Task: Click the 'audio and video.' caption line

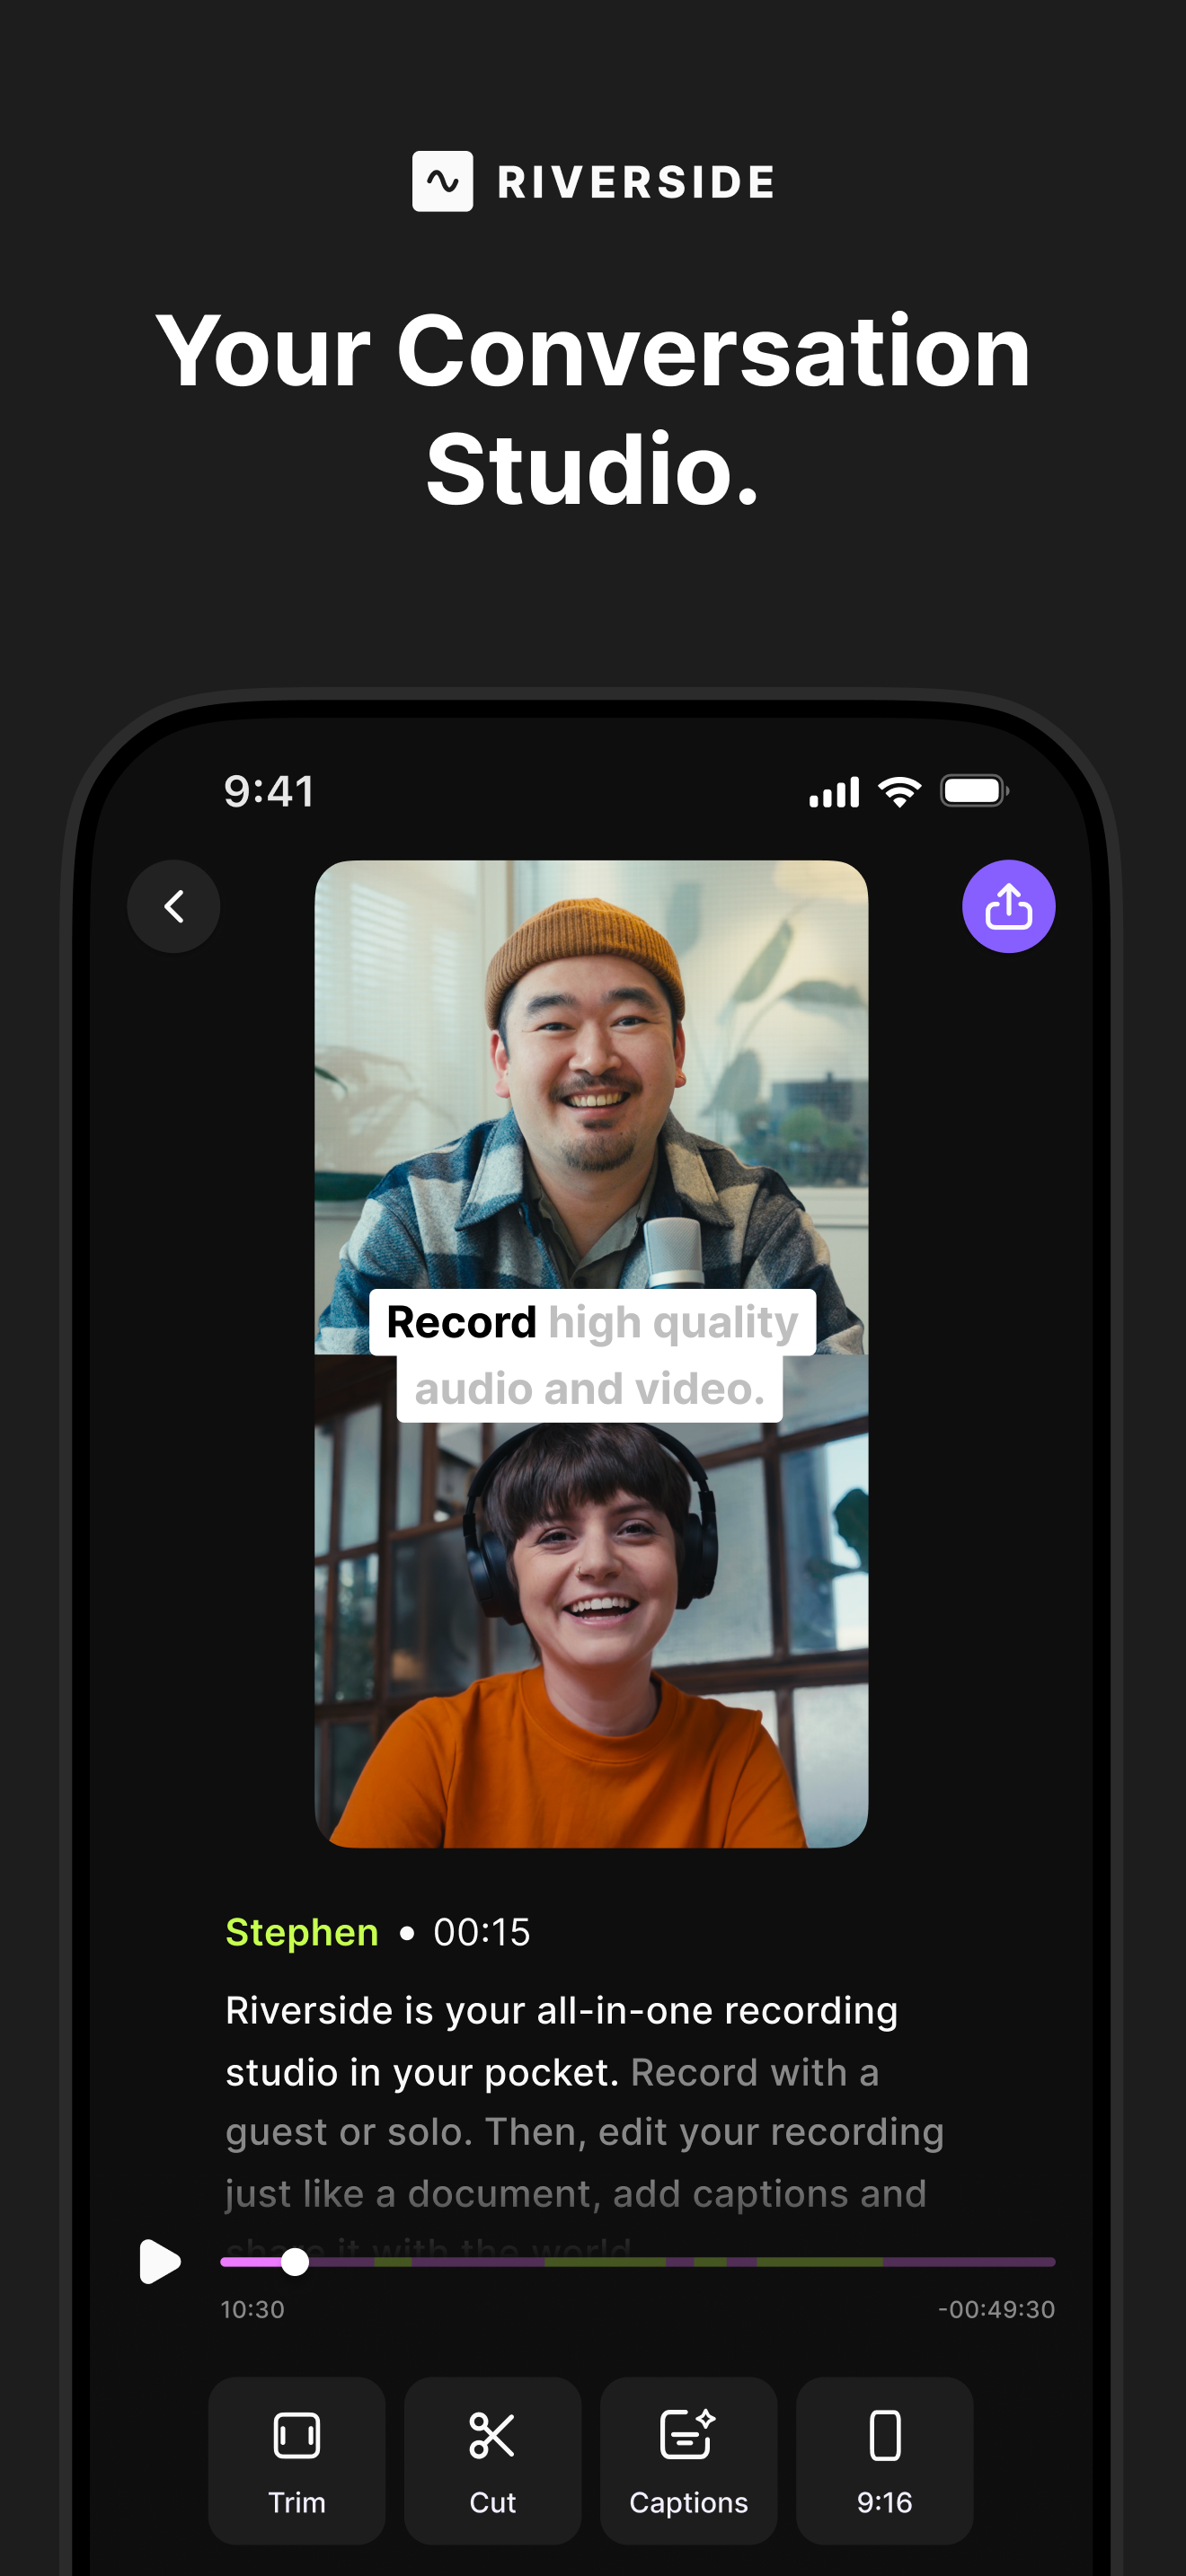Action: pyautogui.click(x=590, y=1388)
